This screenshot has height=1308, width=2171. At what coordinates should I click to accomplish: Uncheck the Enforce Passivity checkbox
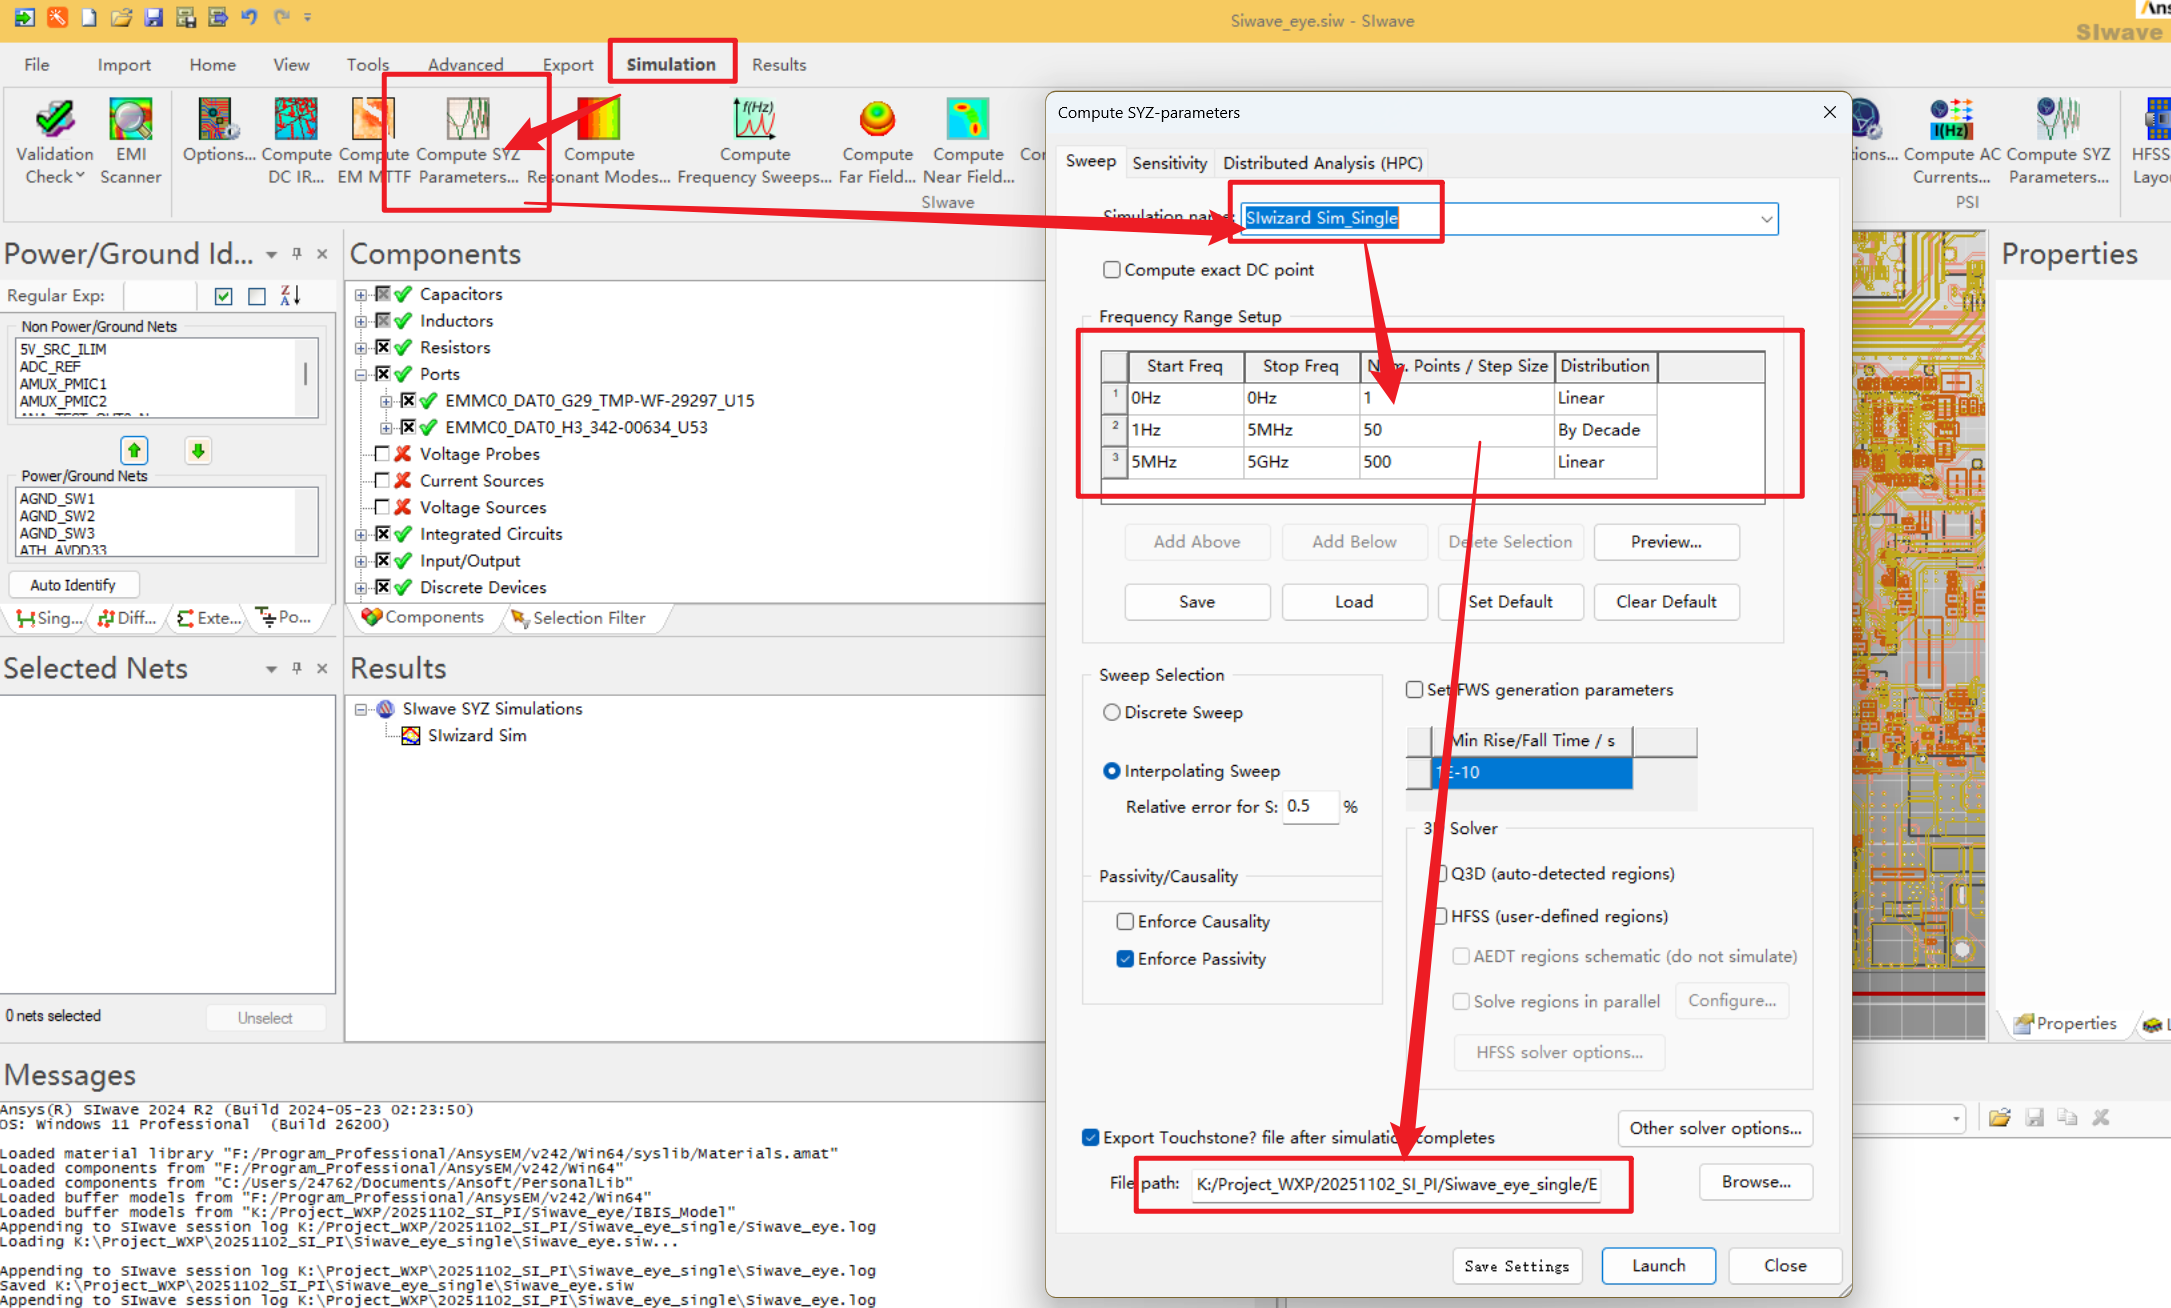(x=1125, y=959)
